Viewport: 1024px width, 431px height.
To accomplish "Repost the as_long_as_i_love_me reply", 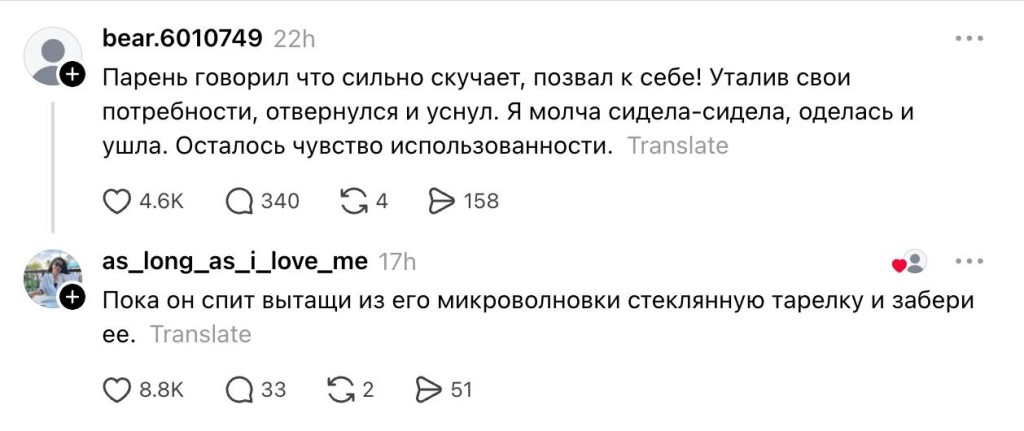I will tap(341, 390).
